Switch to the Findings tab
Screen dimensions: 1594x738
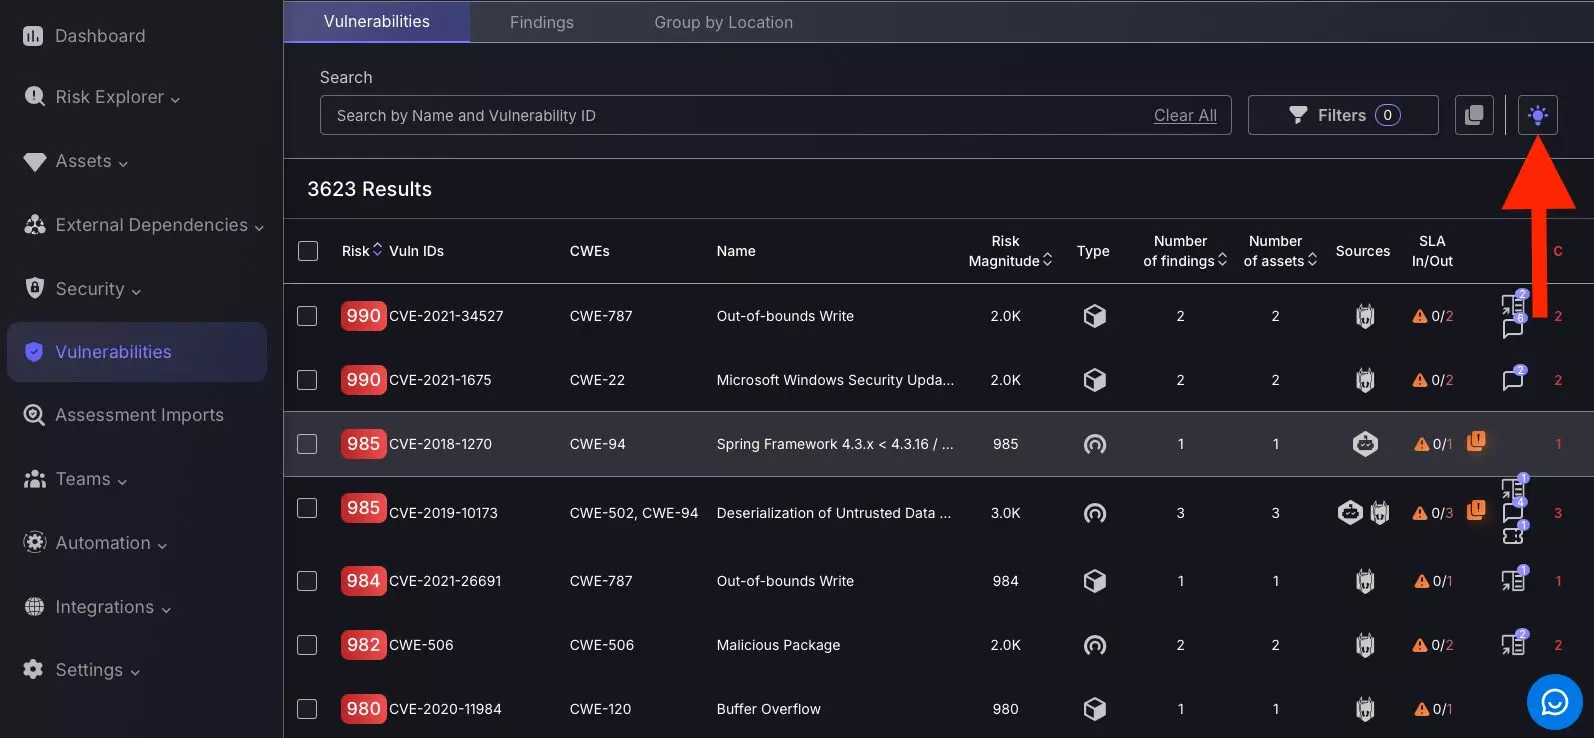click(x=542, y=22)
